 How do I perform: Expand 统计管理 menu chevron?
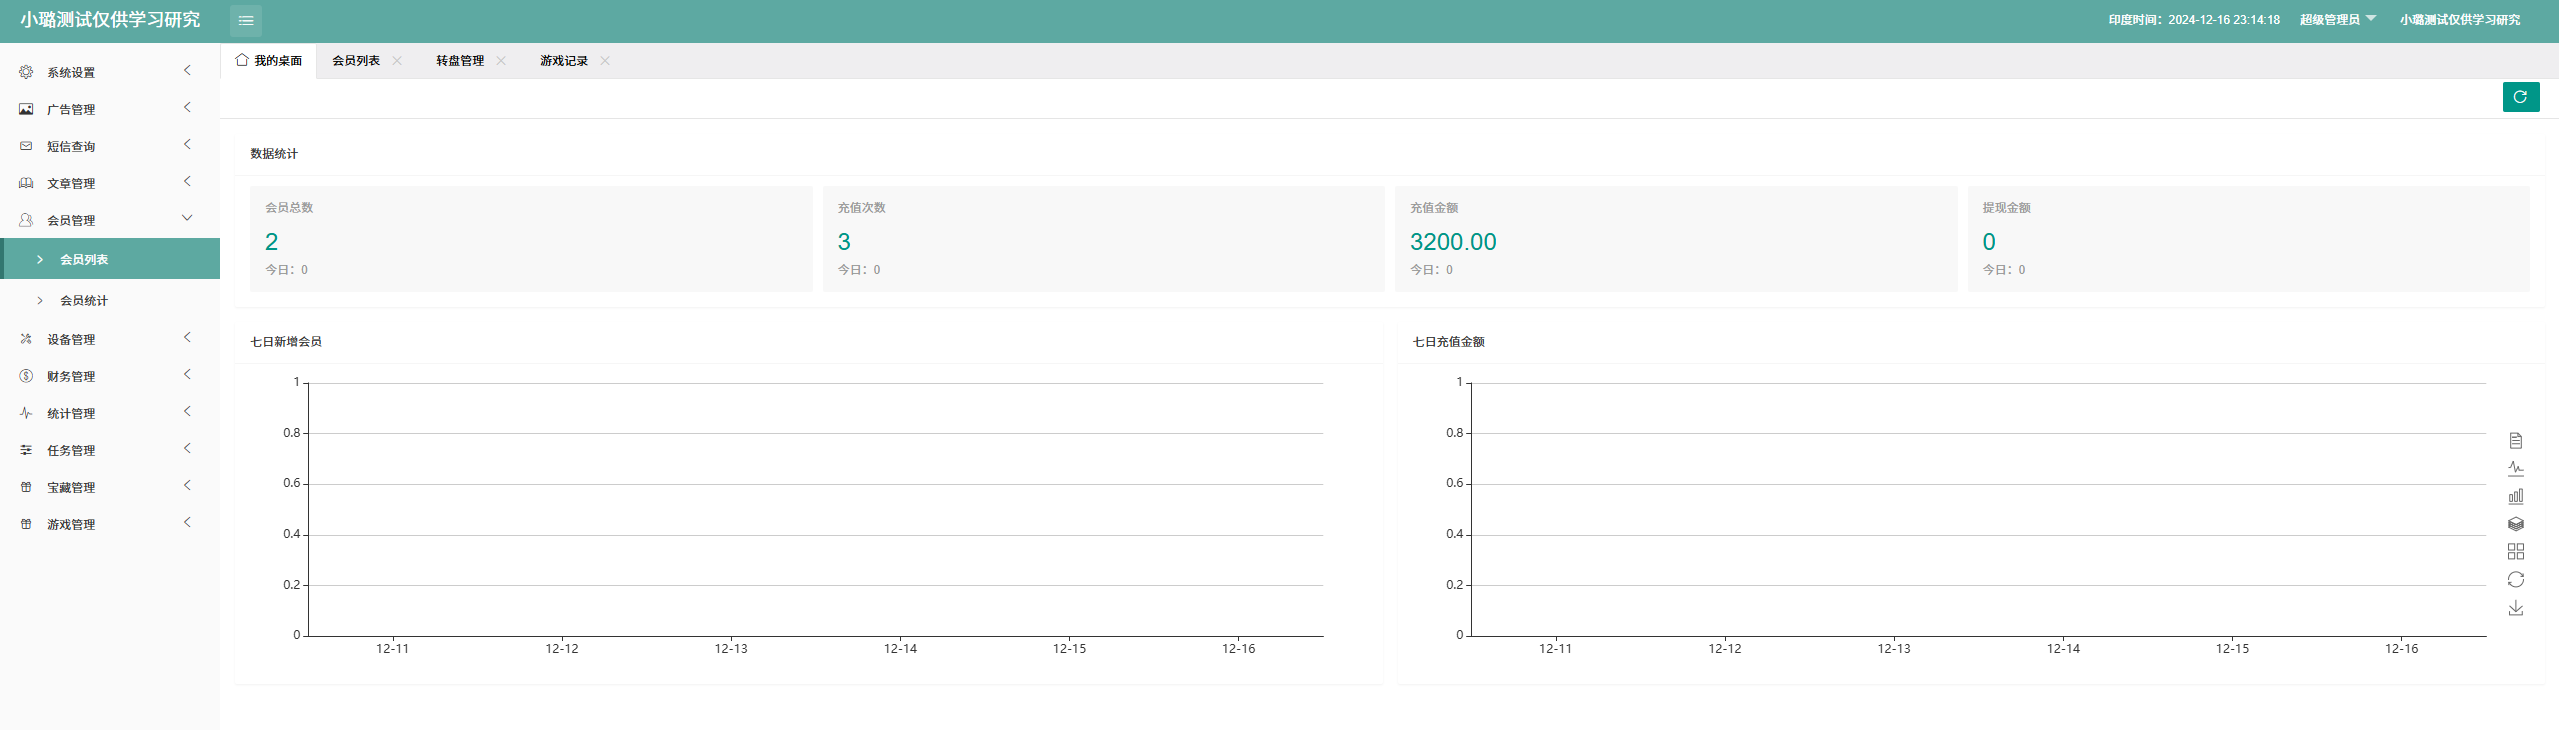[187, 411]
